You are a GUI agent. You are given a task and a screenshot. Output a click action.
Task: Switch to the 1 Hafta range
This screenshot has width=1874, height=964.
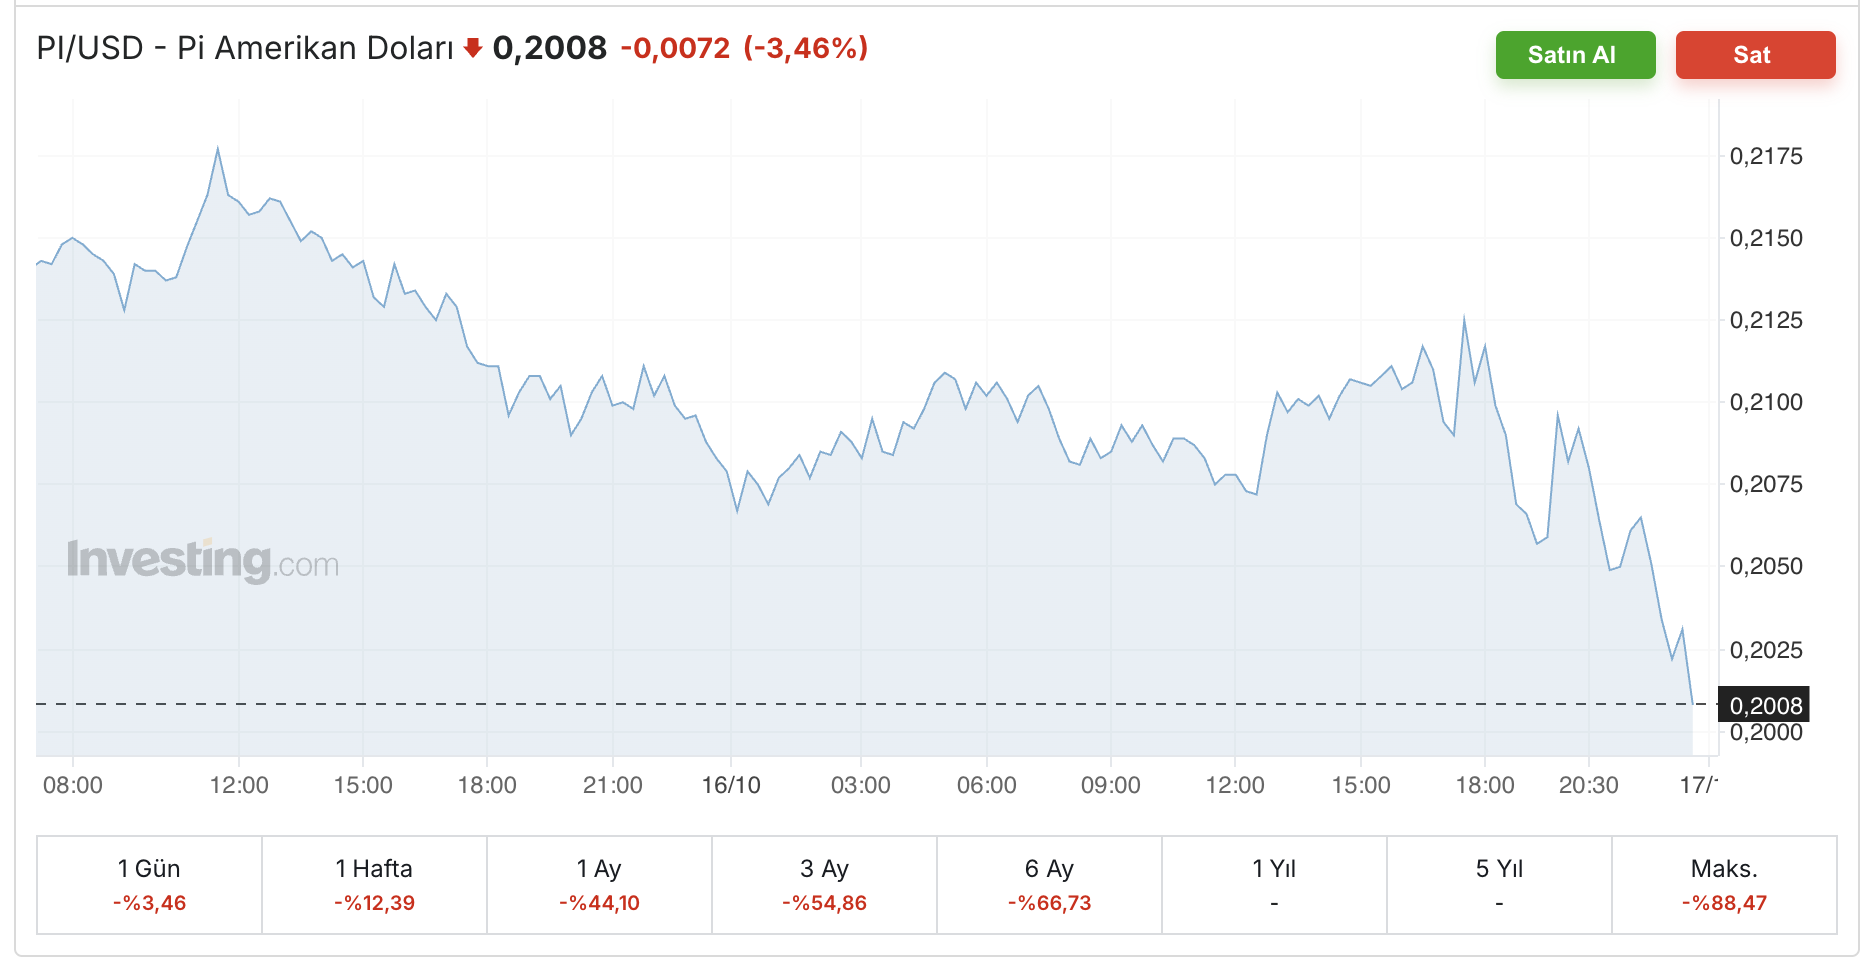point(374,885)
